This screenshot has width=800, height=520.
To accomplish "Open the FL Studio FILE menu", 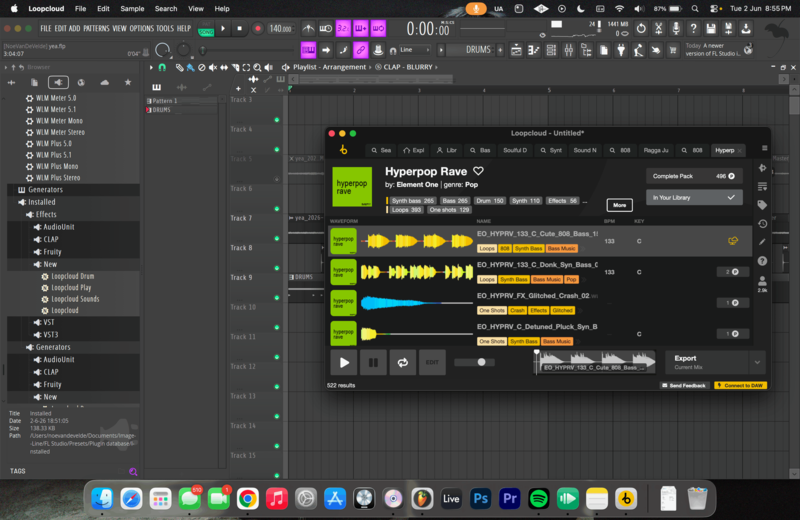I will (x=46, y=29).
